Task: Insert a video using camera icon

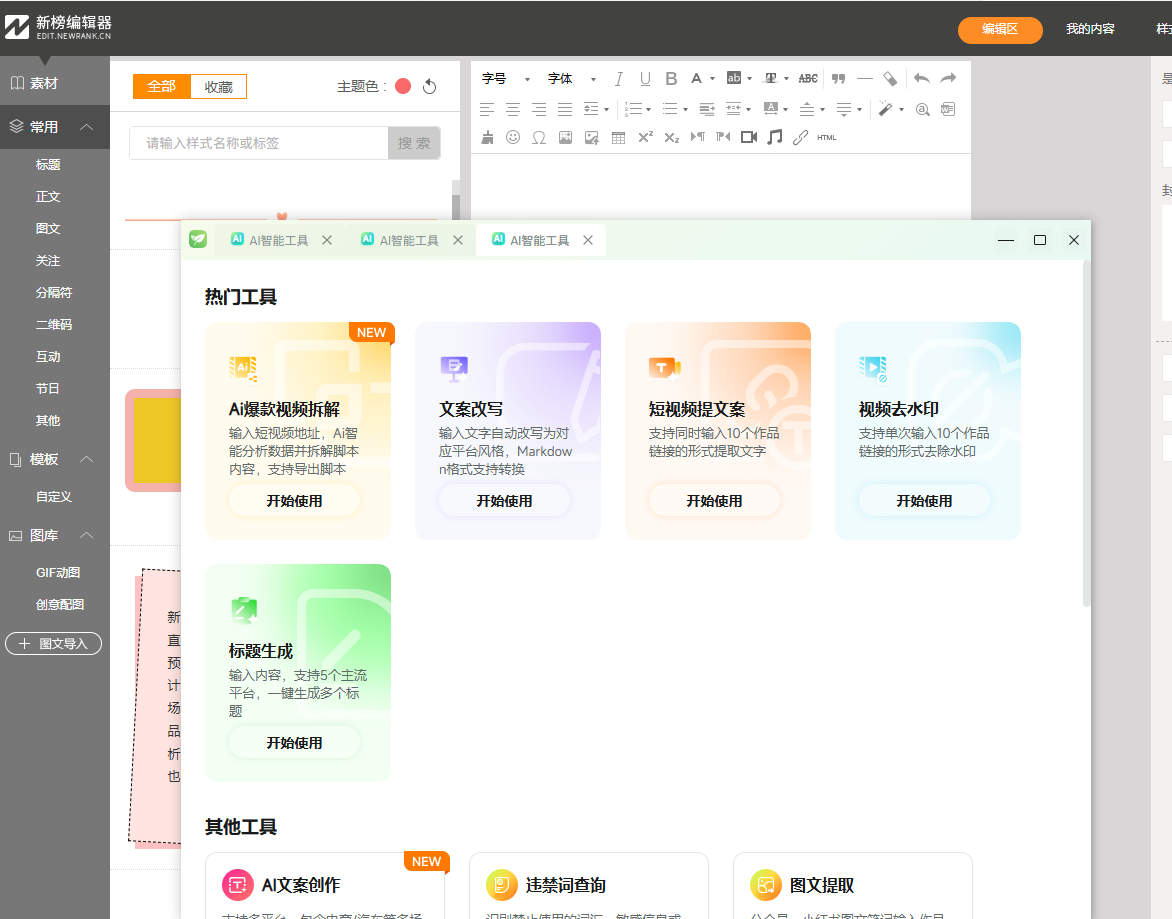Action: tap(748, 137)
